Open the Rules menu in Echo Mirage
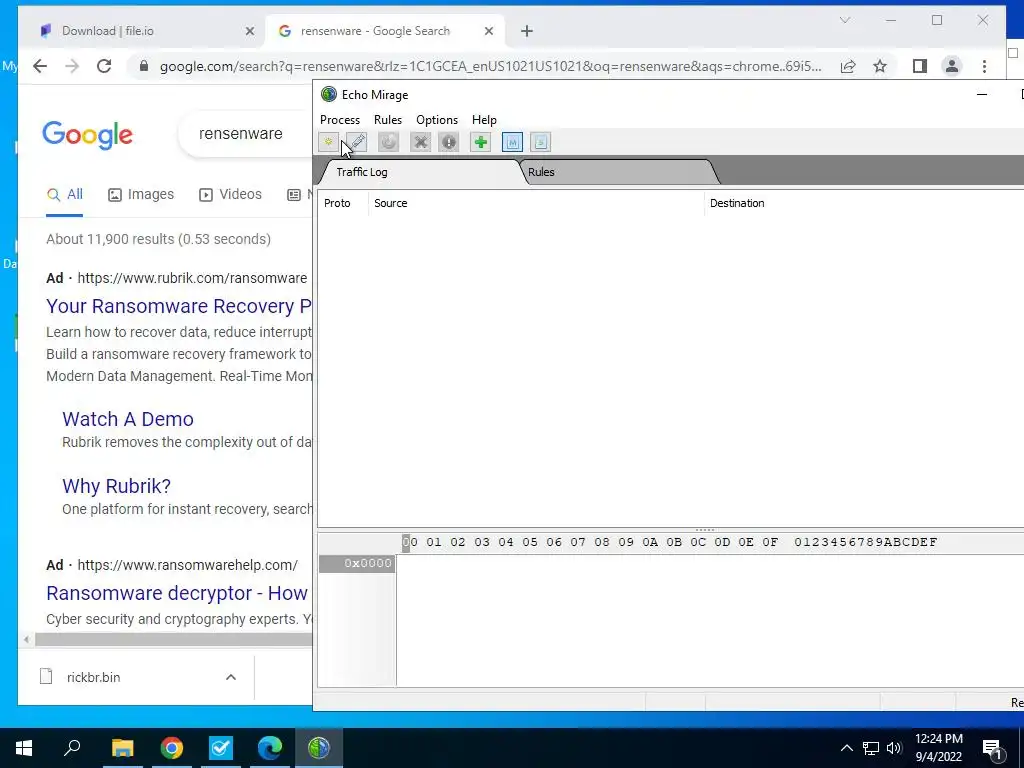This screenshot has height=768, width=1024. [x=388, y=120]
